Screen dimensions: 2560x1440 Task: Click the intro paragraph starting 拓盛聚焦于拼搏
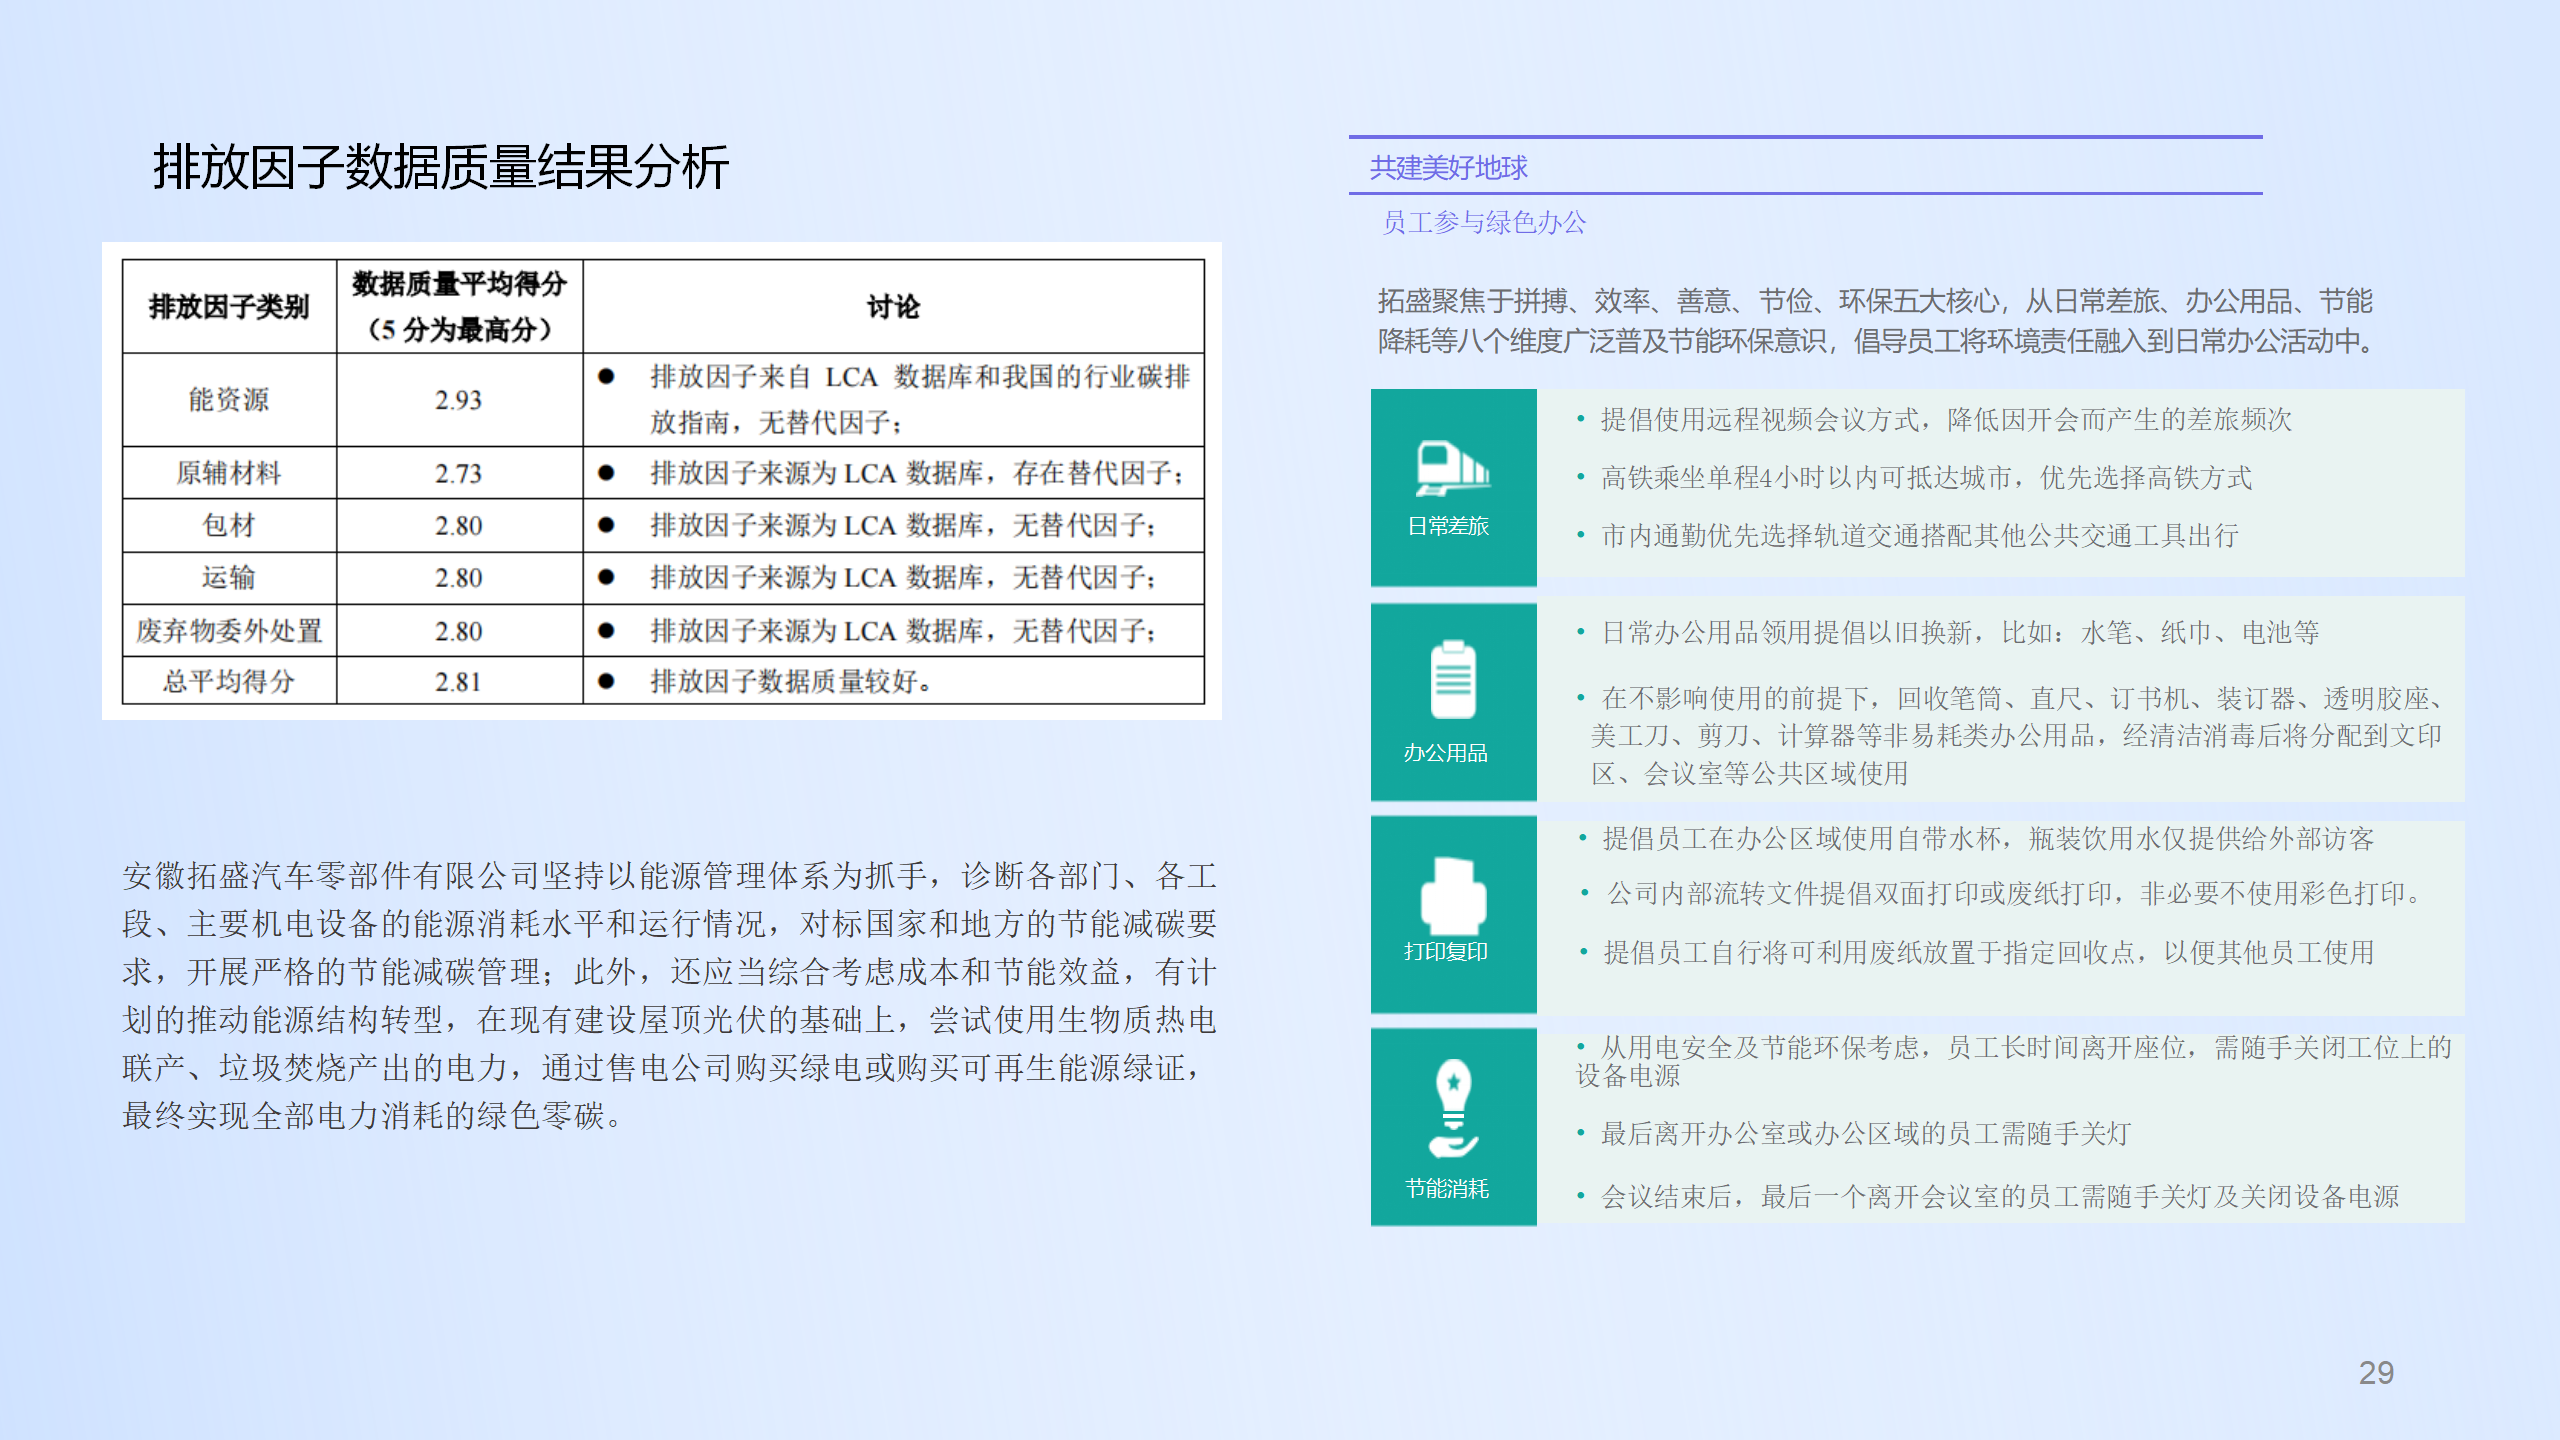tap(1876, 321)
